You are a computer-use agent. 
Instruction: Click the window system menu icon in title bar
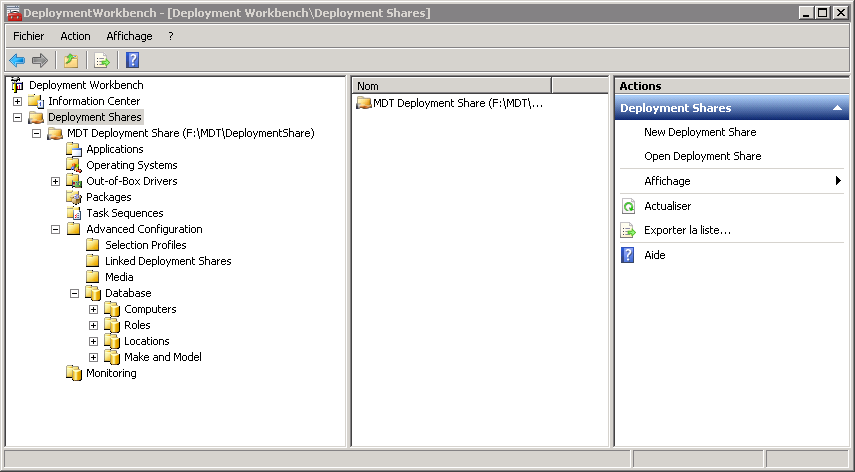pos(14,13)
